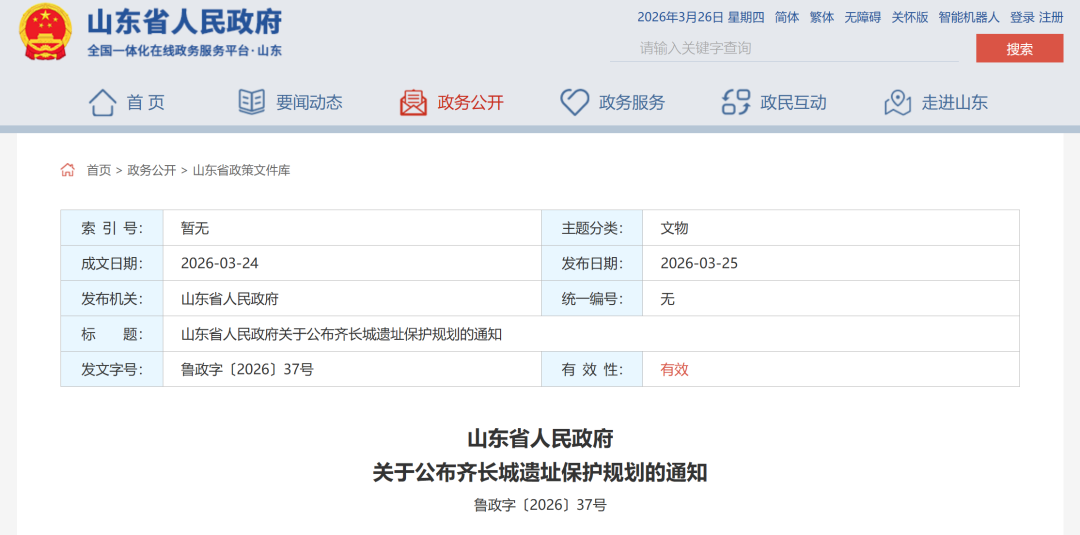Open the 登录 login link

1022,17
